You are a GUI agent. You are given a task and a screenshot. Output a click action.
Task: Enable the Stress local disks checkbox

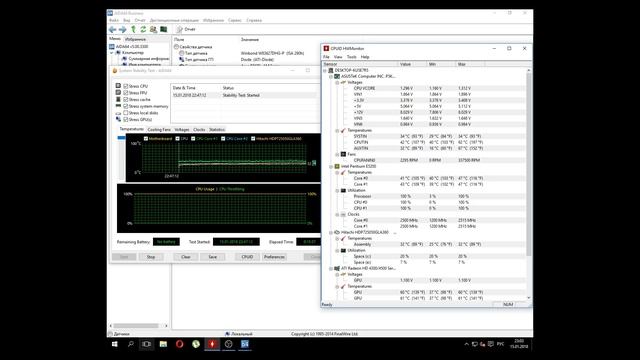click(126, 113)
